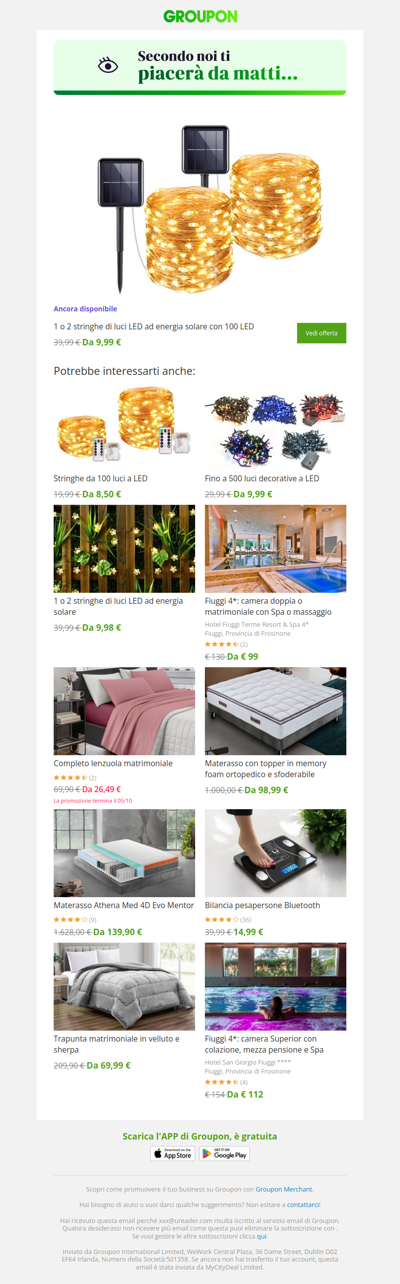The width and height of the screenshot is (400, 1284).
Task: Click the 'contattarci' link
Action: (303, 1205)
